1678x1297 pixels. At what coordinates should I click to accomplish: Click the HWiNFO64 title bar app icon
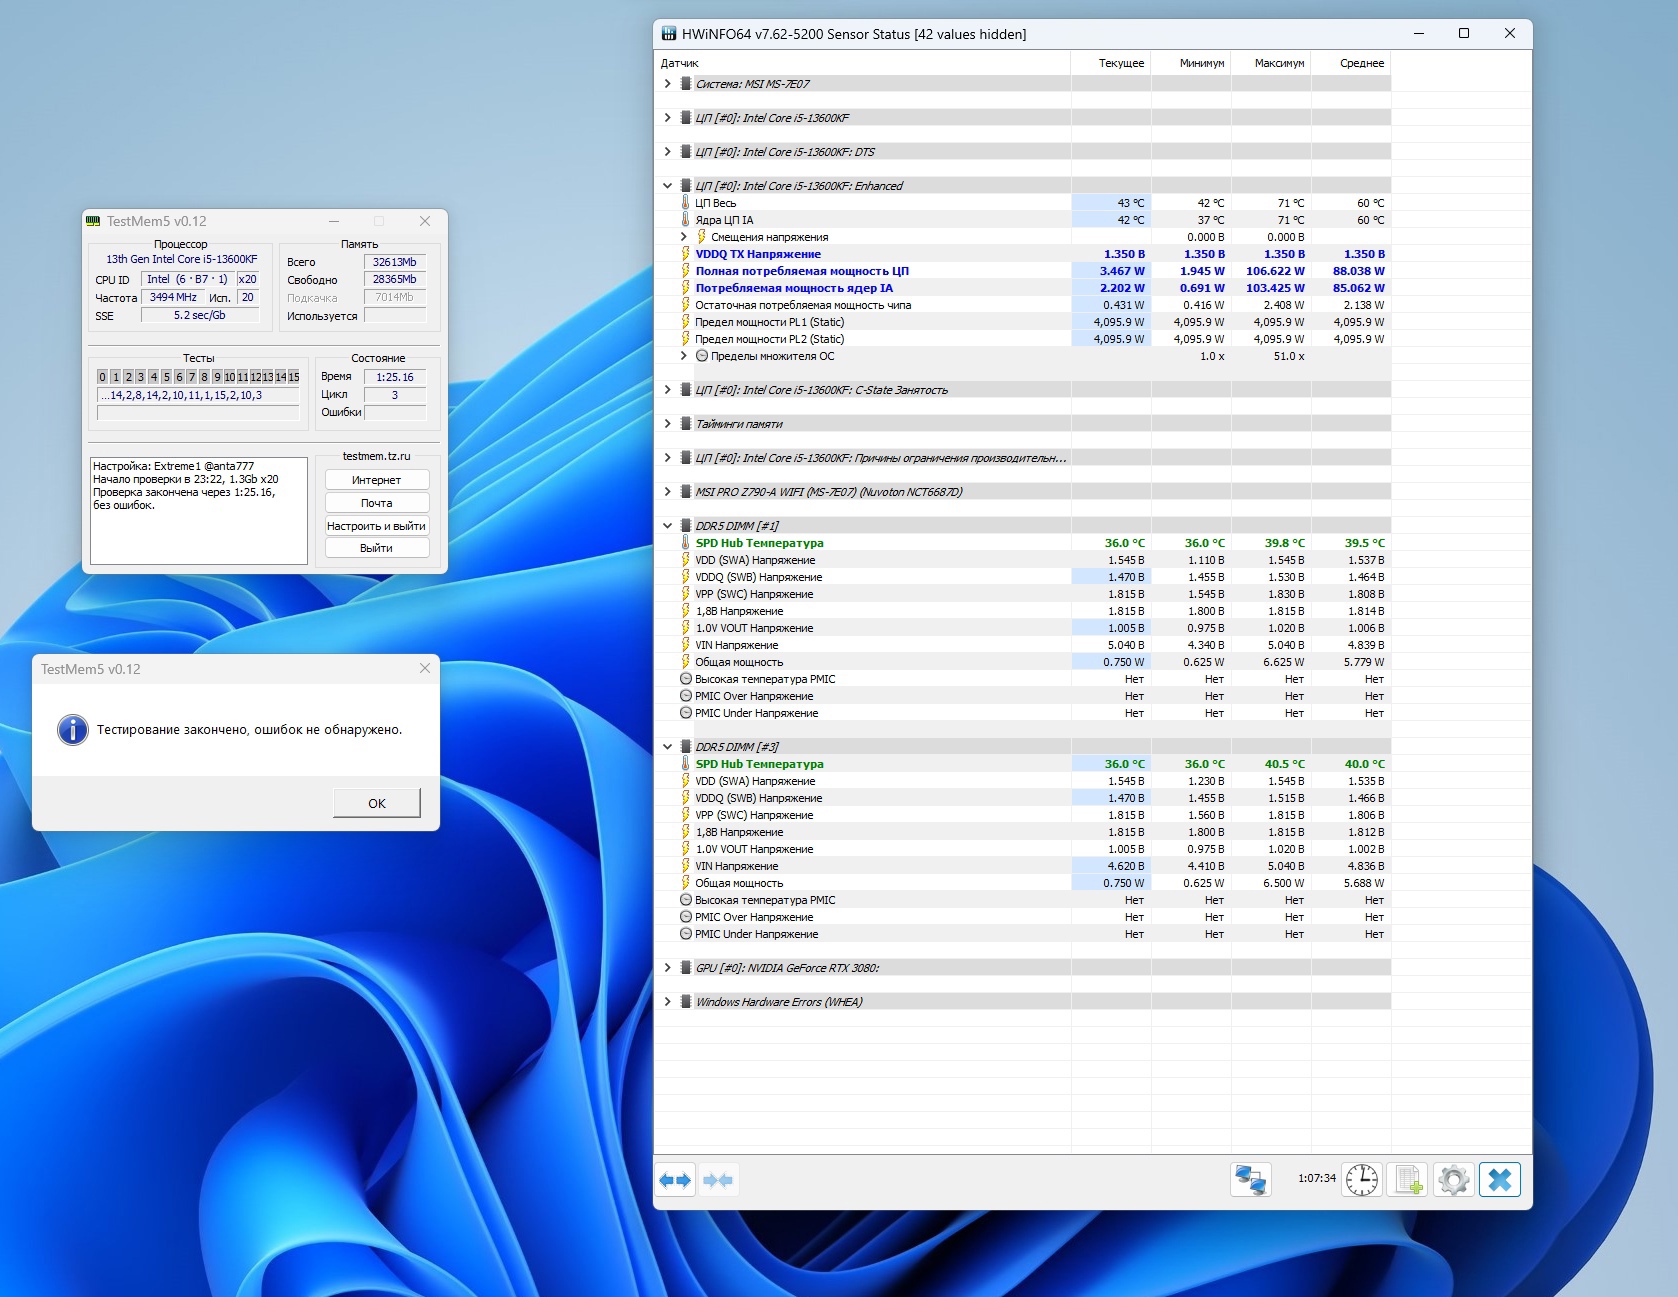coord(669,34)
